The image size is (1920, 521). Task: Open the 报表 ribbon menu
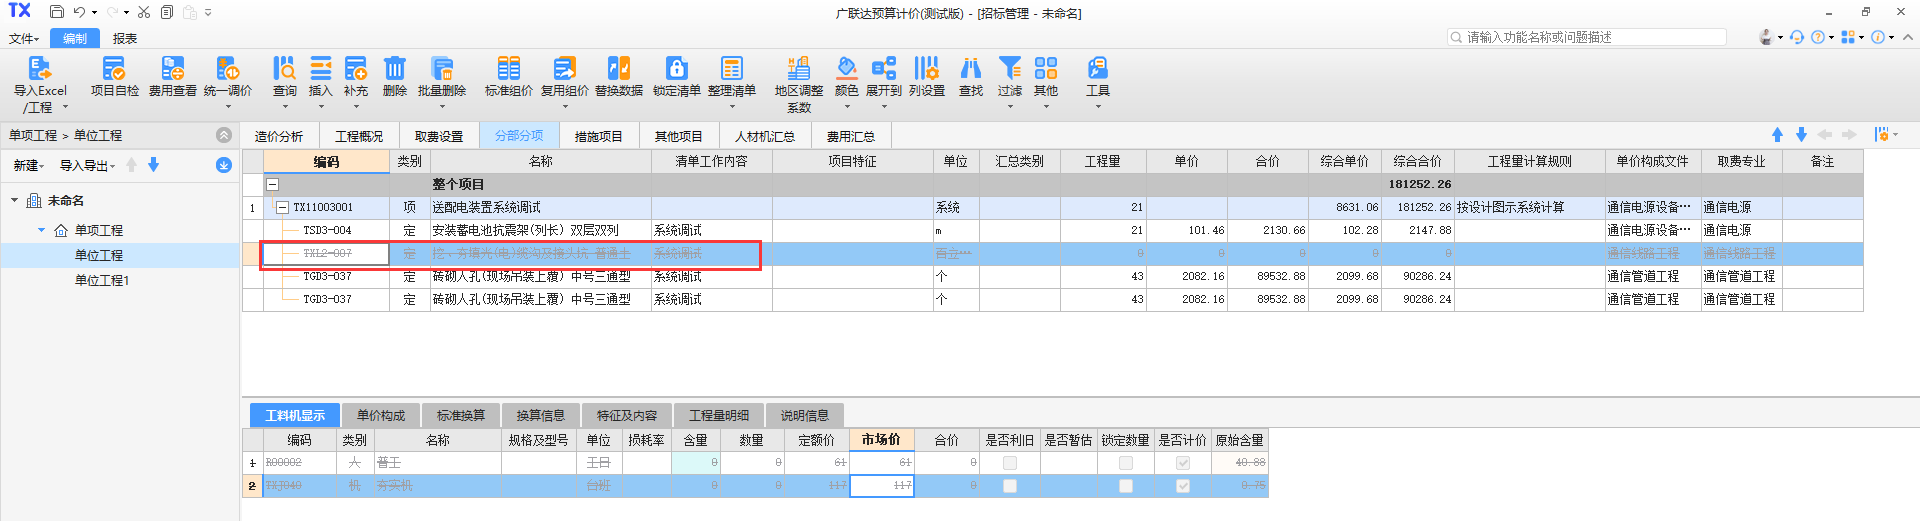point(125,39)
